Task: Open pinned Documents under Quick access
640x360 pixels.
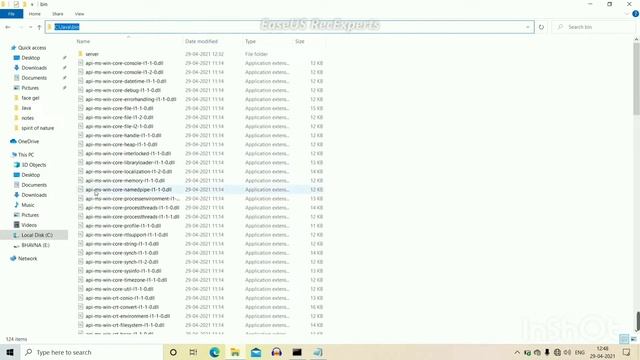Action: click(x=34, y=78)
